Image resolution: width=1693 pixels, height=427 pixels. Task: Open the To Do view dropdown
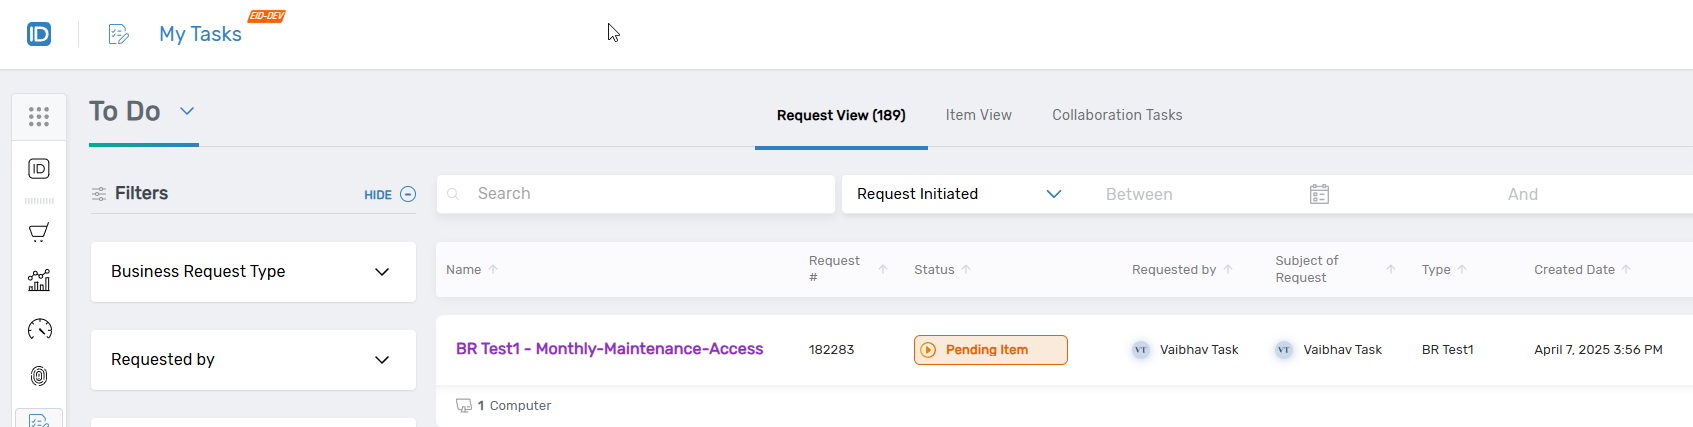point(187,111)
